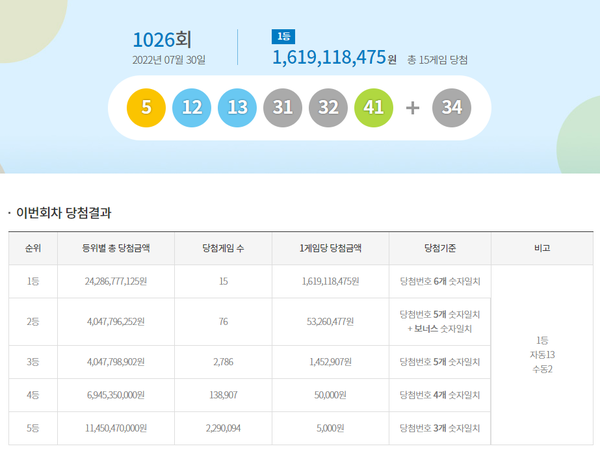
Task: Click the 자동13 note in 비고
Action: 542,355
